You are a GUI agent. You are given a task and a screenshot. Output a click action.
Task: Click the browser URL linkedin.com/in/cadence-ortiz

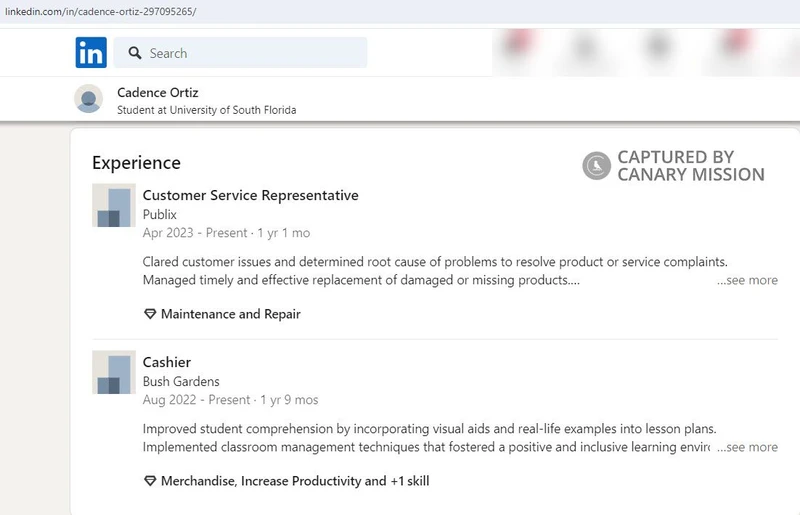101,11
